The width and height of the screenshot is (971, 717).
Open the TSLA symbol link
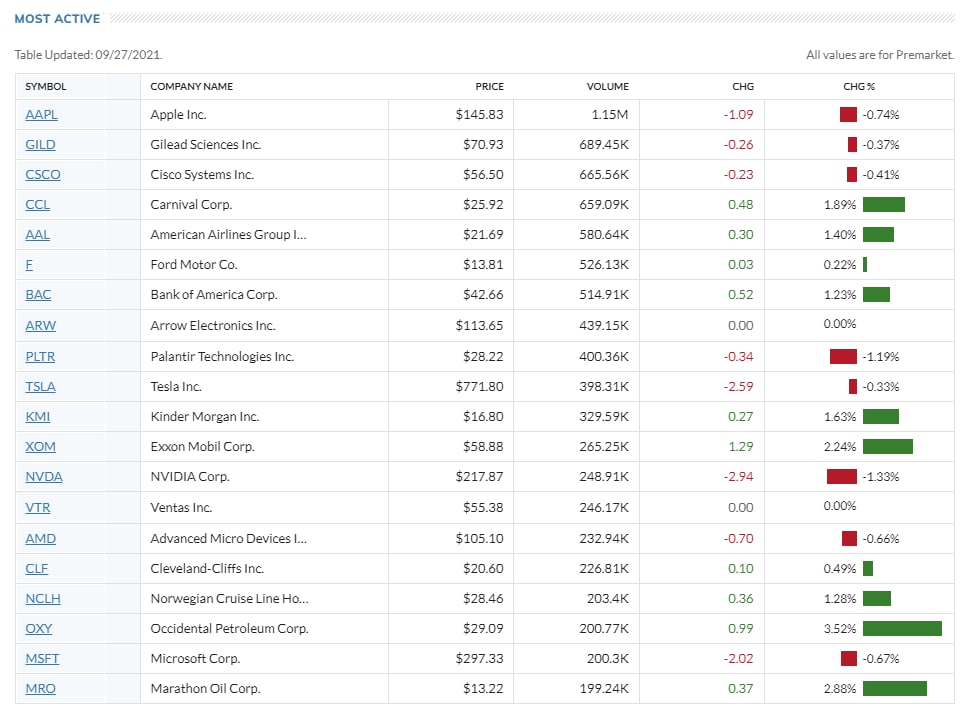(x=40, y=386)
